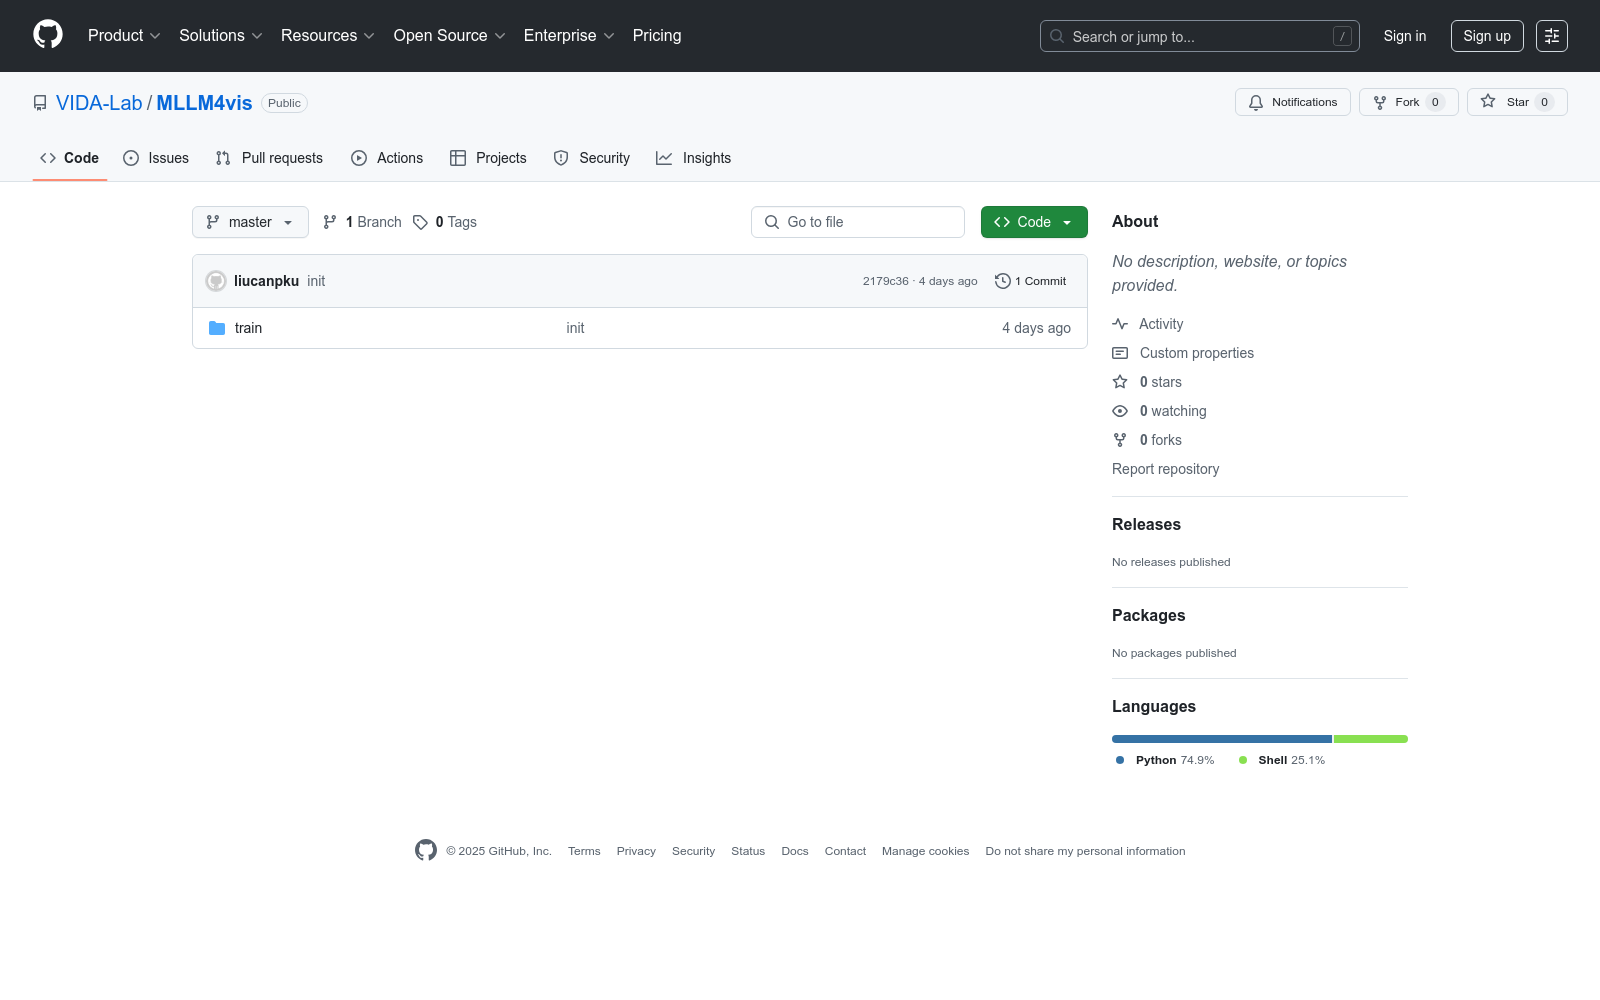1600x1000 pixels.
Task: View the 0 forks link
Action: click(x=1147, y=440)
